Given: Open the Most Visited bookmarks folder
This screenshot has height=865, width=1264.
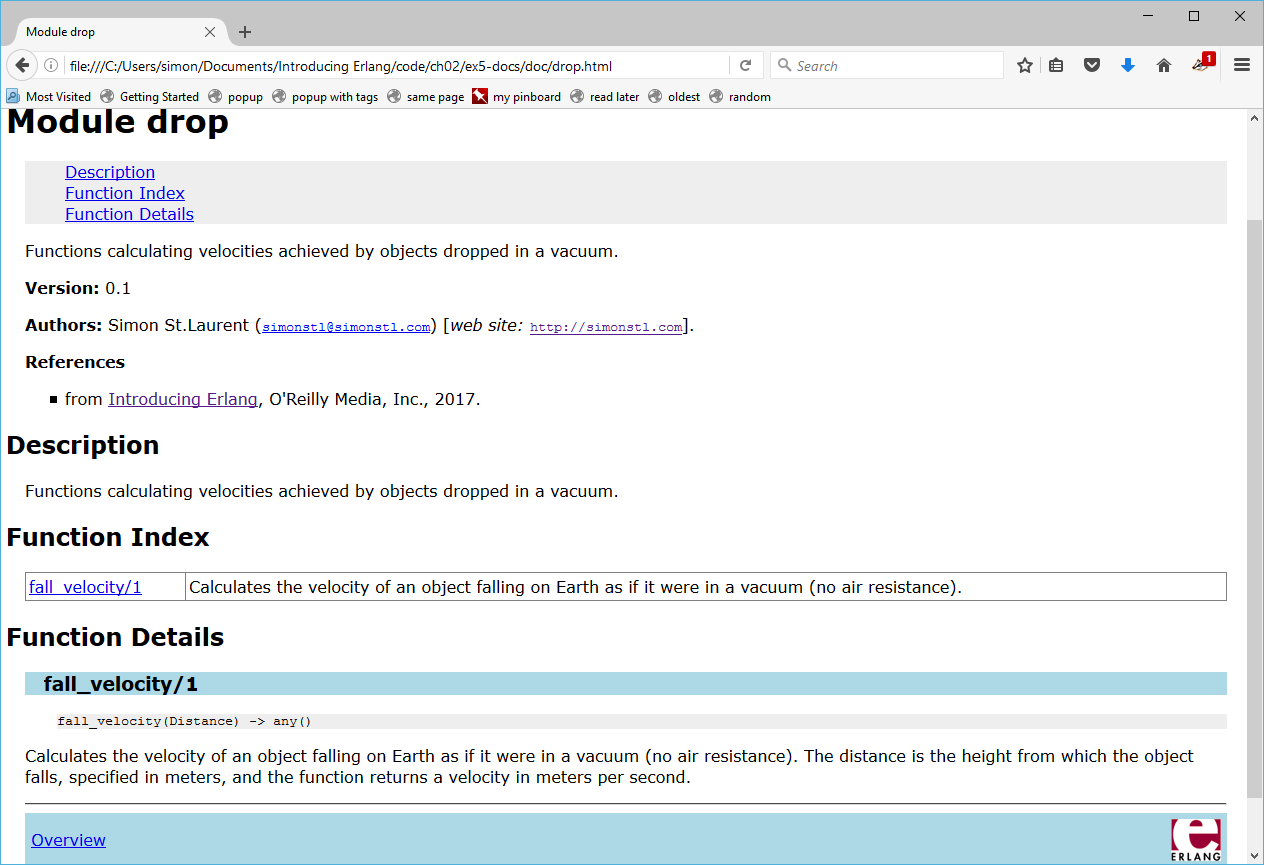Looking at the screenshot, I should pyautogui.click(x=49, y=97).
